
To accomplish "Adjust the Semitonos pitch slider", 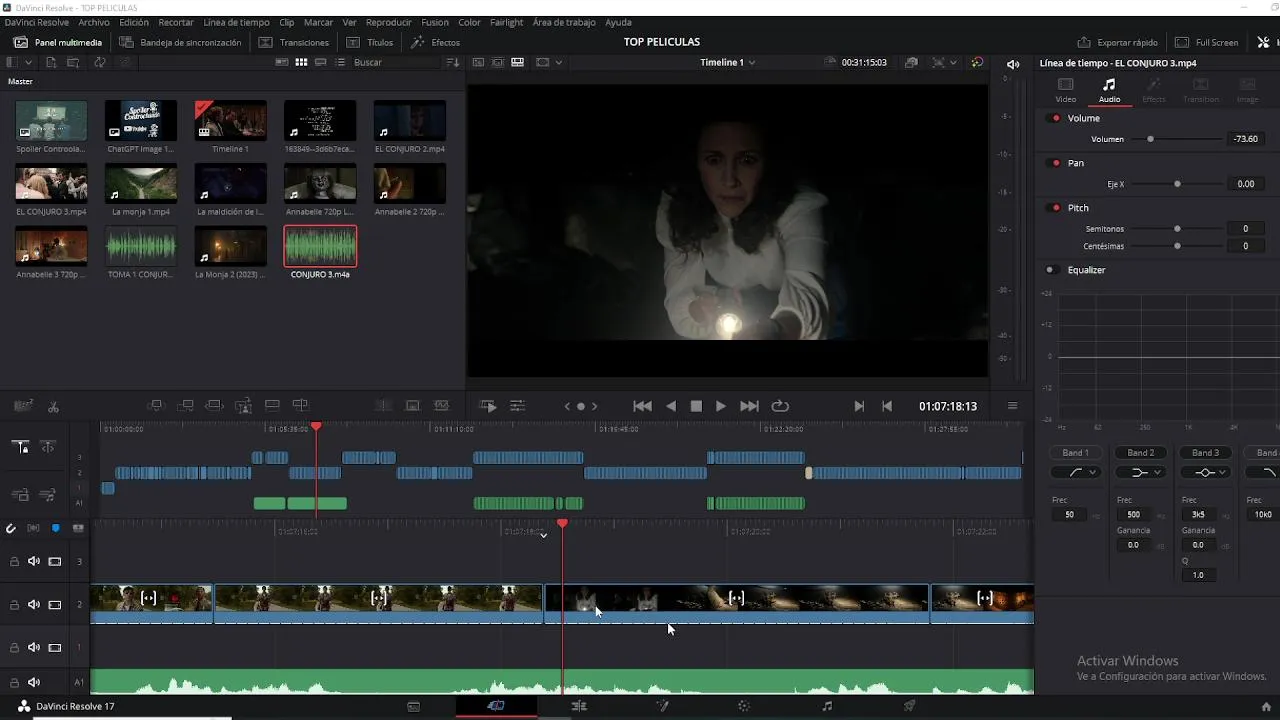I will [1177, 229].
